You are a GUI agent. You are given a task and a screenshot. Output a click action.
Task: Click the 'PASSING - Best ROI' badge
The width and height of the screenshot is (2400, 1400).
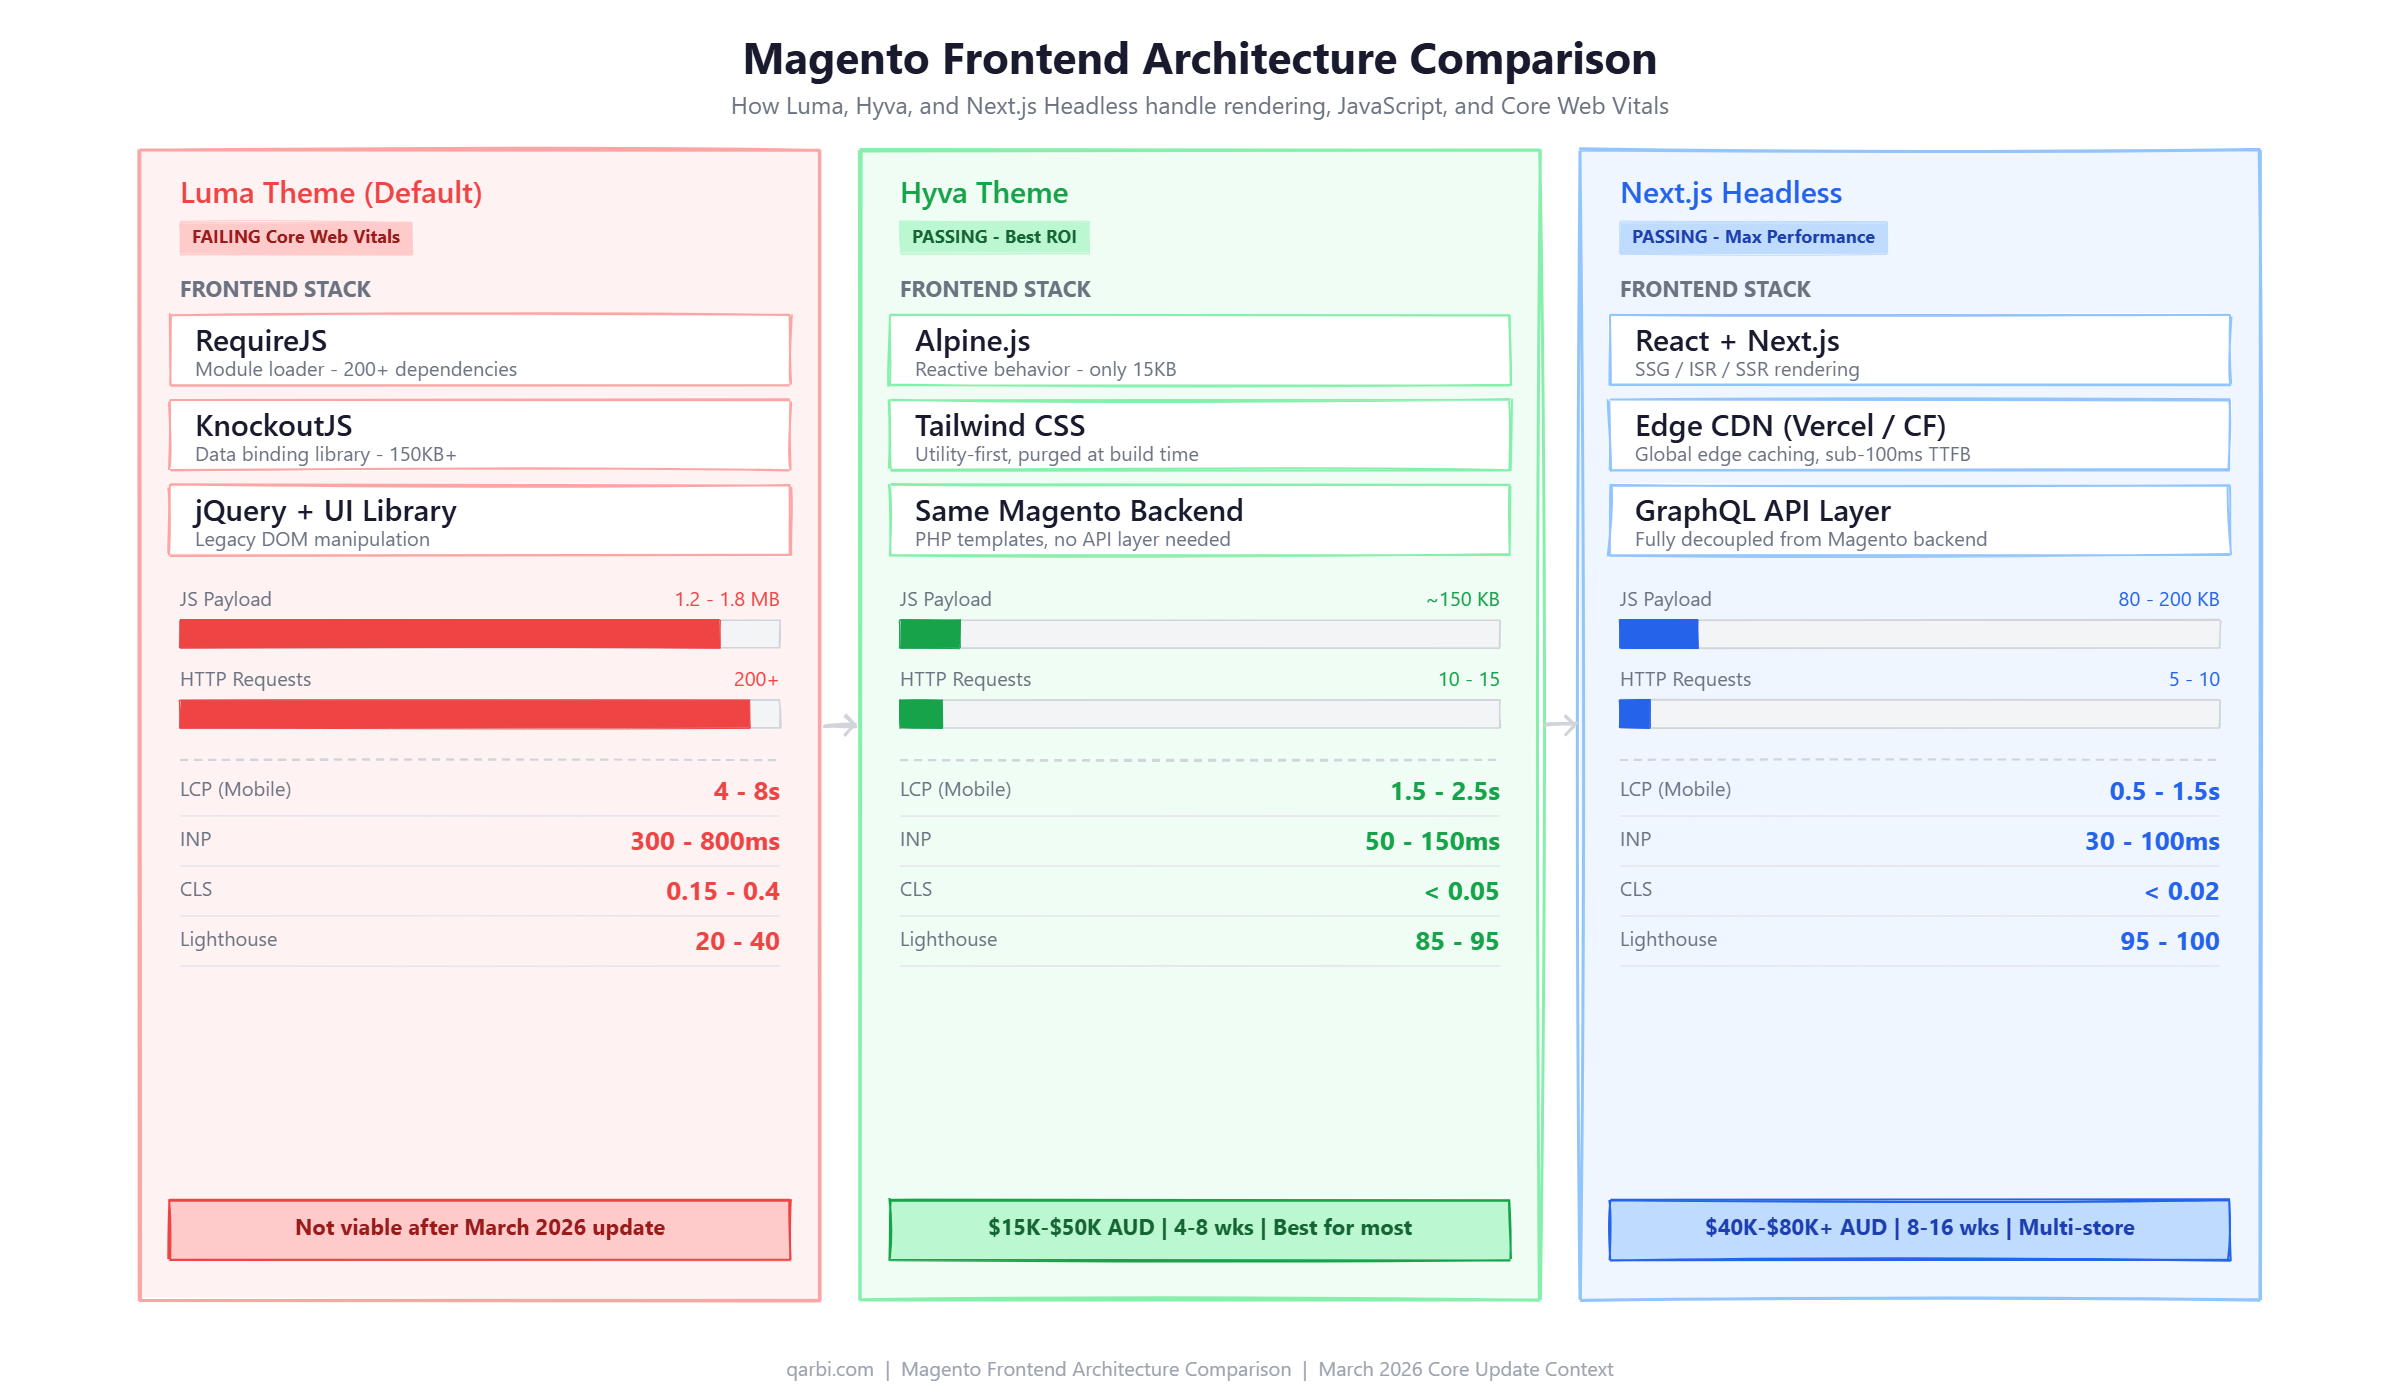pos(995,237)
